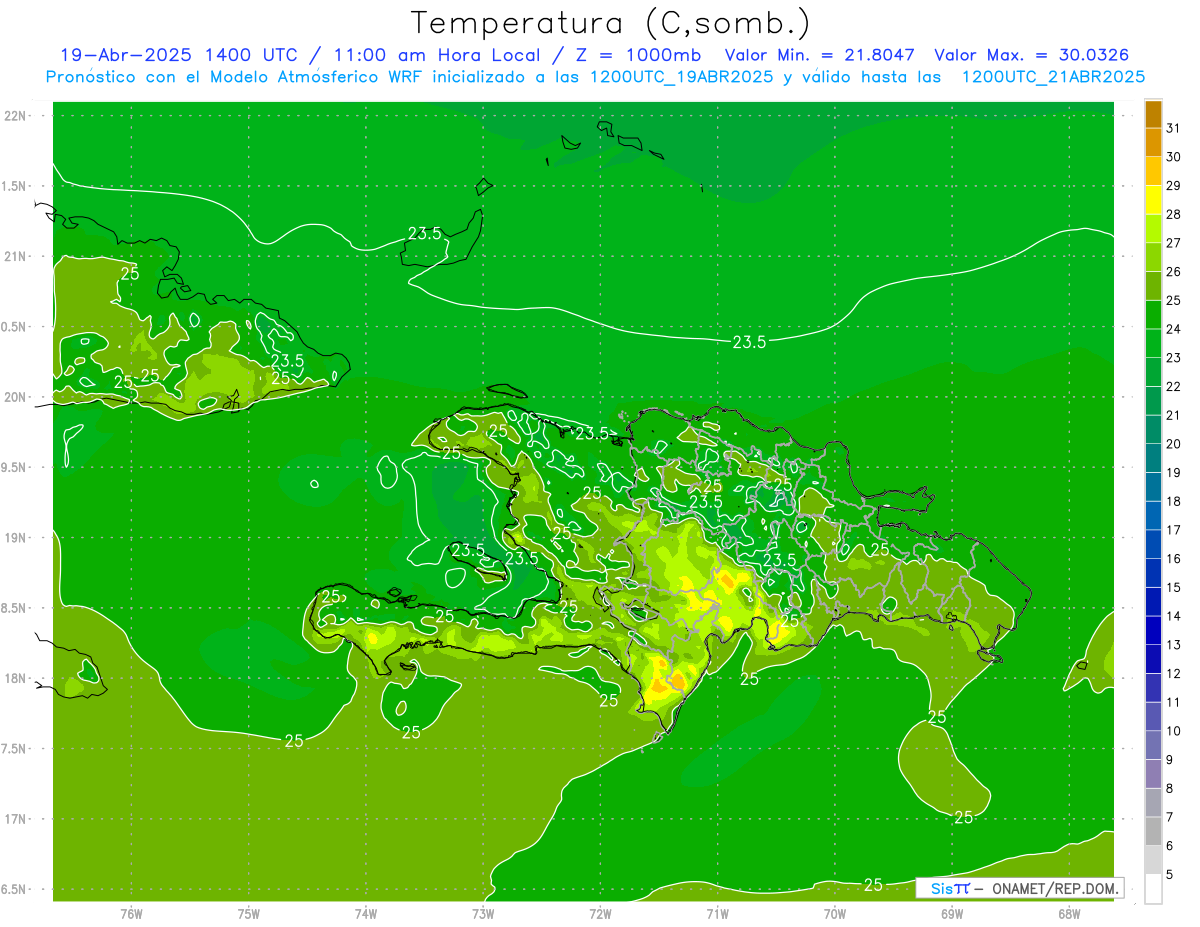Click the 22N latitude axis label
This screenshot has width=1200, height=927.
click(17, 116)
